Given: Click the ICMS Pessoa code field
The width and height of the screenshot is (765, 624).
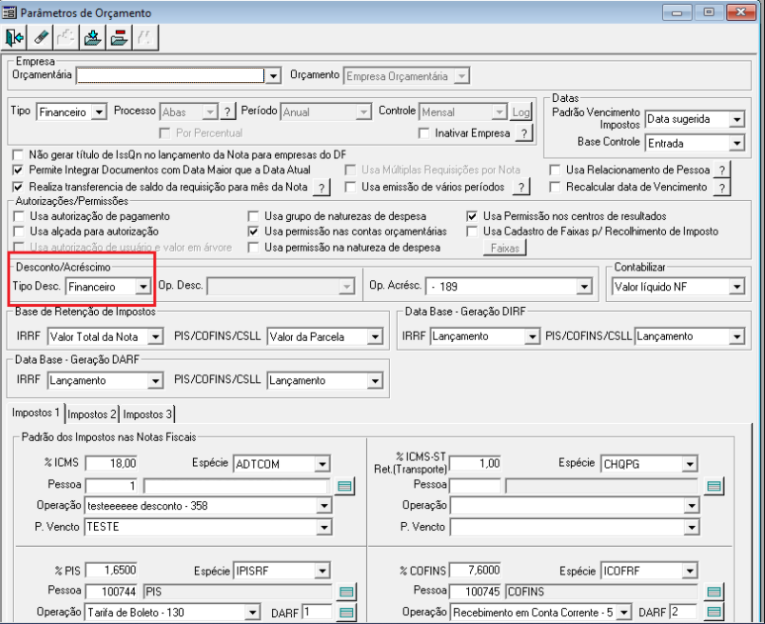Looking at the screenshot, I should (x=112, y=486).
